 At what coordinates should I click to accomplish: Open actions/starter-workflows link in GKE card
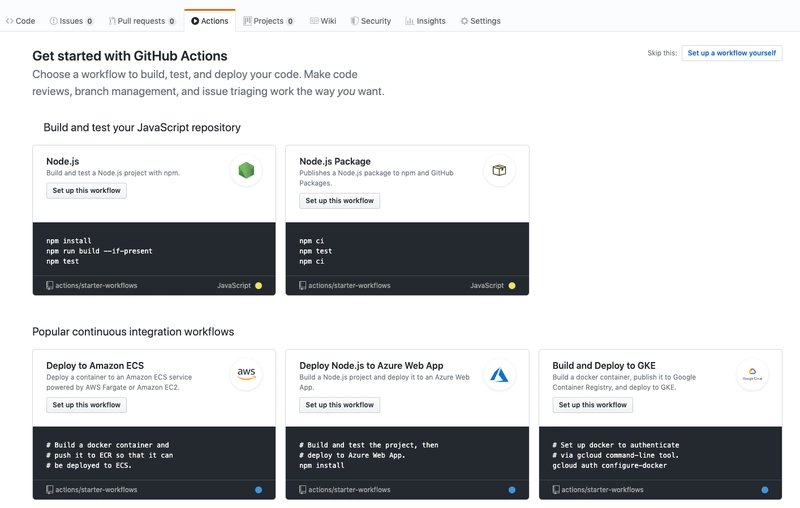(602, 490)
